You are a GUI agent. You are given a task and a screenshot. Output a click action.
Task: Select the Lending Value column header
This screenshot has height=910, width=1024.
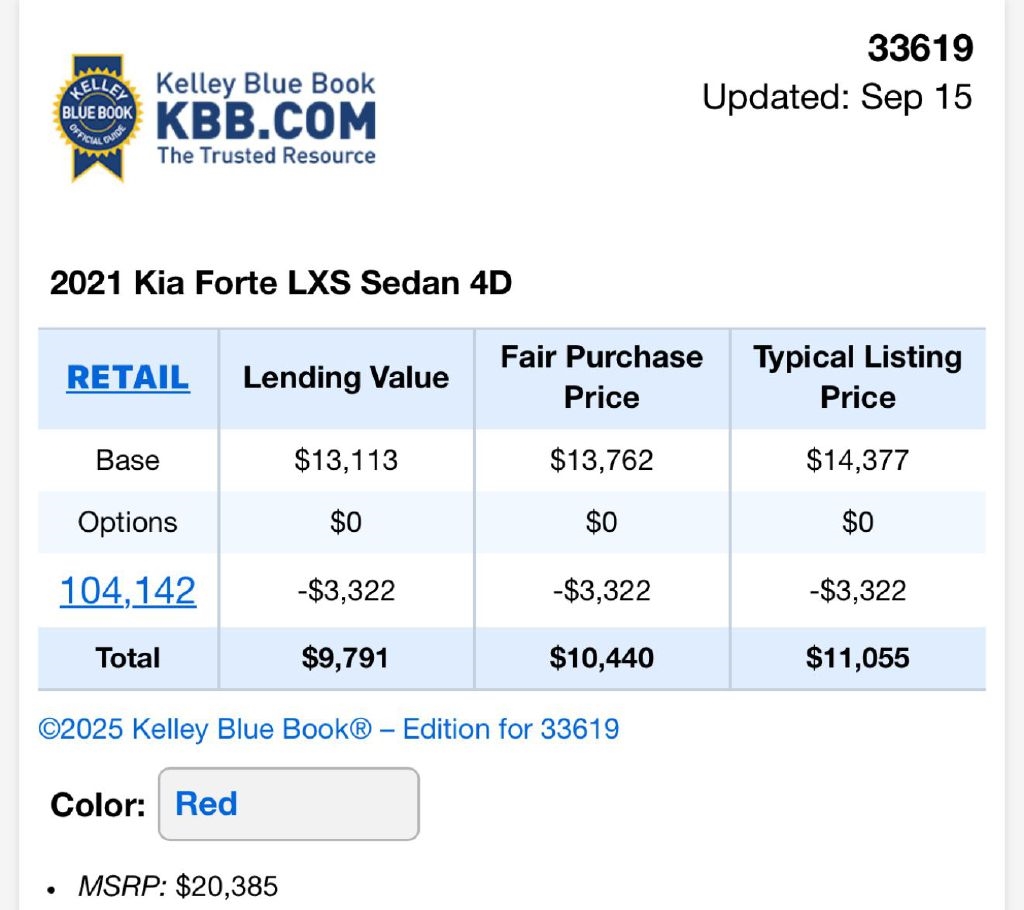coord(346,377)
